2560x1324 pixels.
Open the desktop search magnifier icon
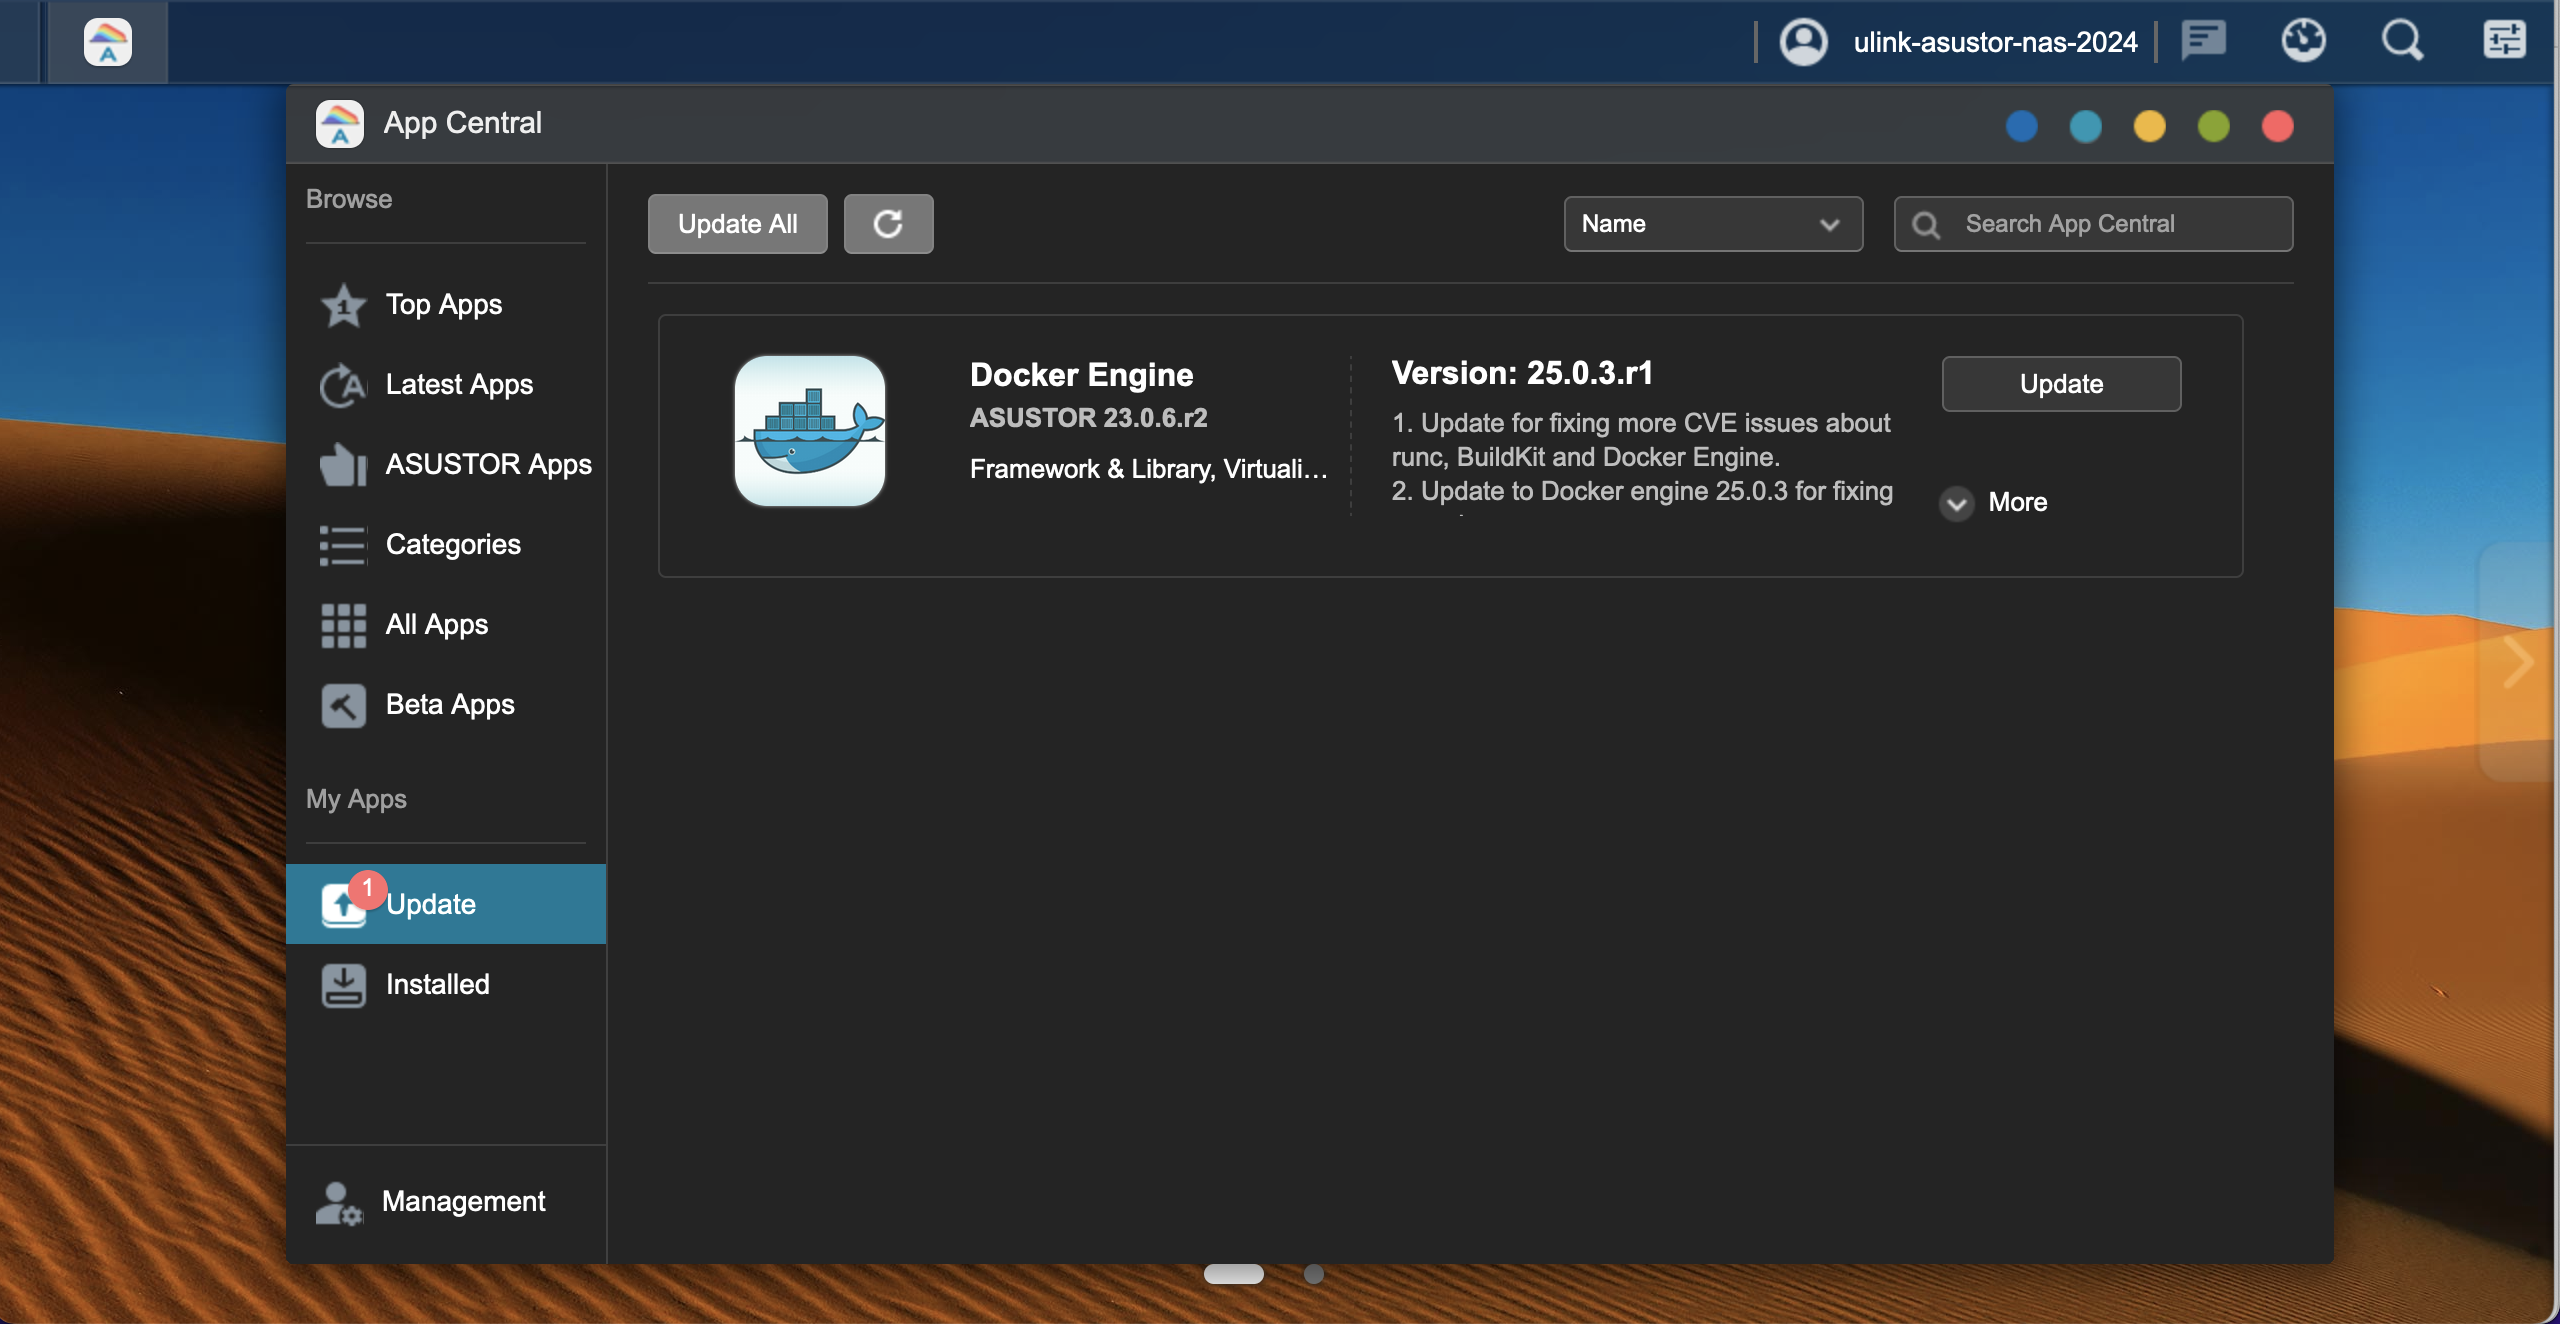point(2401,42)
